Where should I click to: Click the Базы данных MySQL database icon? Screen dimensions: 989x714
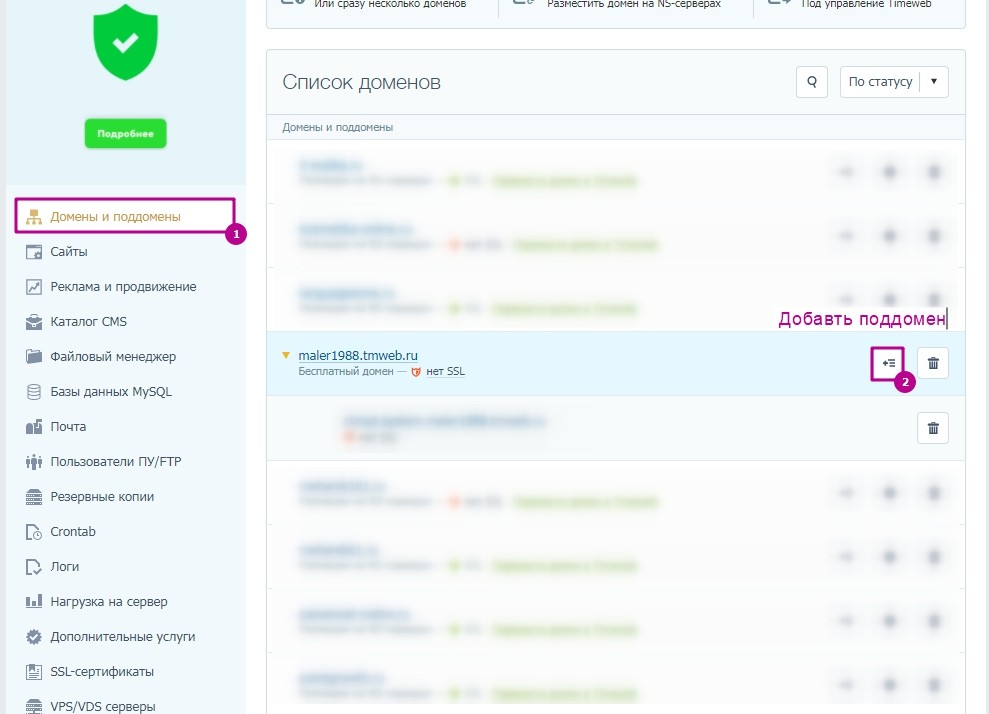pyautogui.click(x=33, y=392)
